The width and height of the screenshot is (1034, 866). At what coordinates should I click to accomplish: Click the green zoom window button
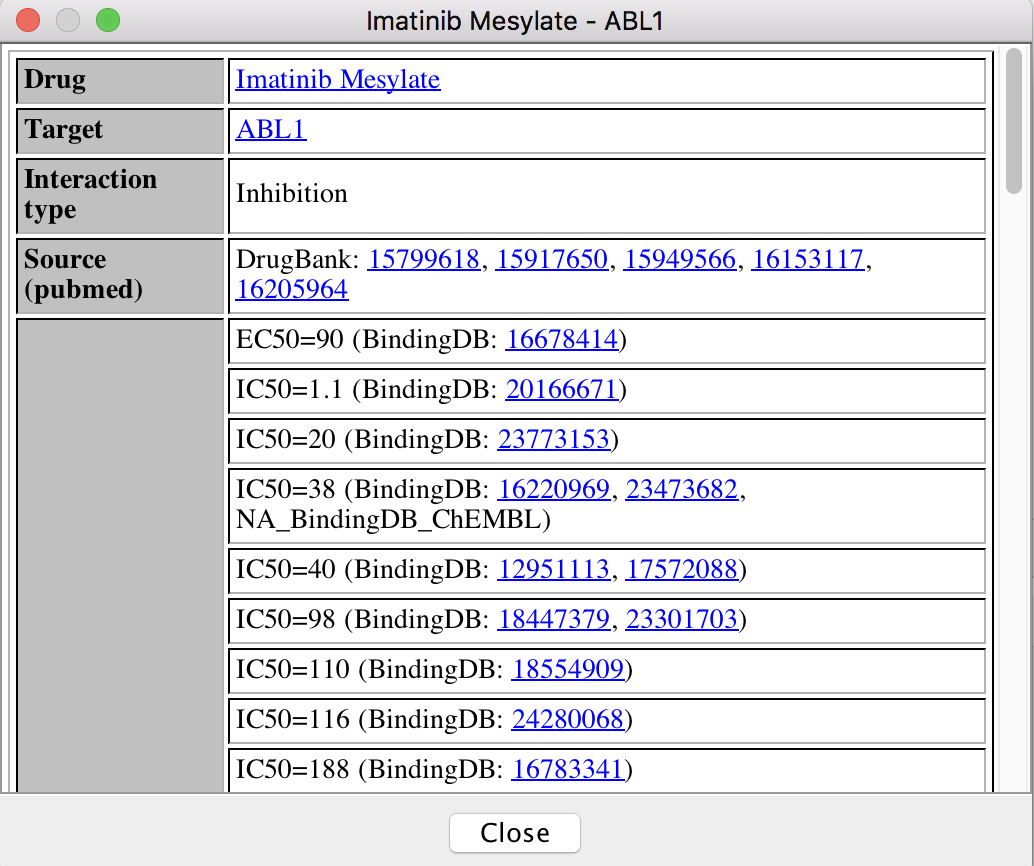[108, 20]
